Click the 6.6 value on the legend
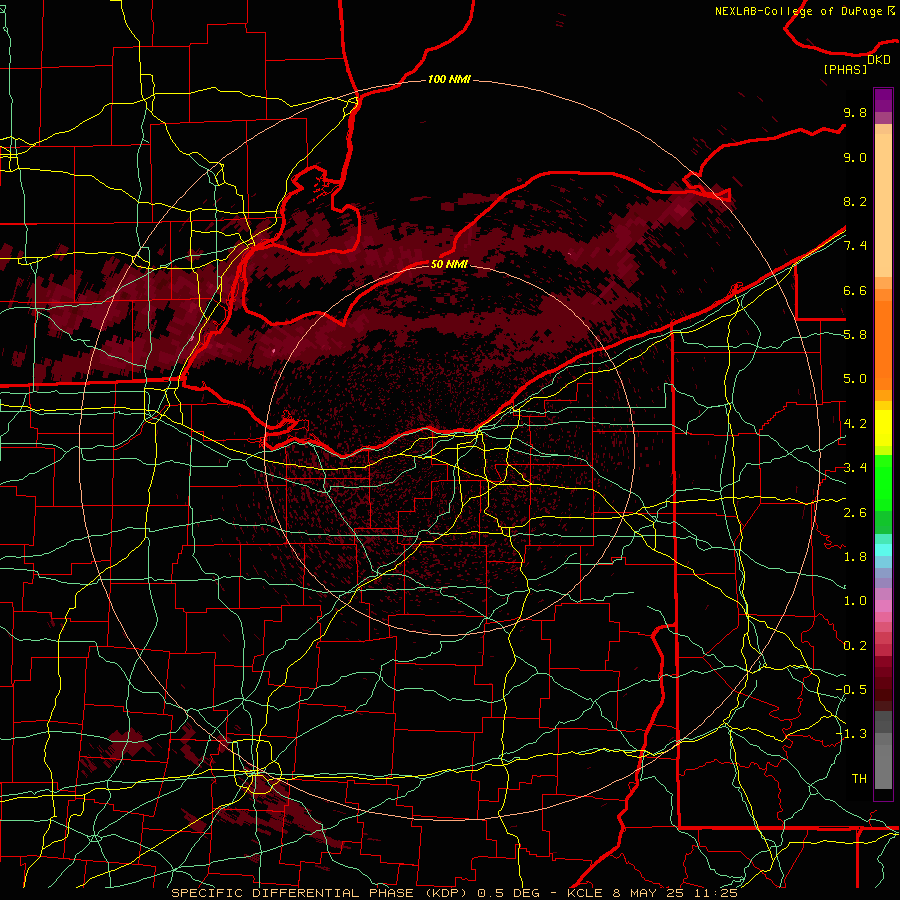Viewport: 900px width, 900px height. [x=855, y=290]
